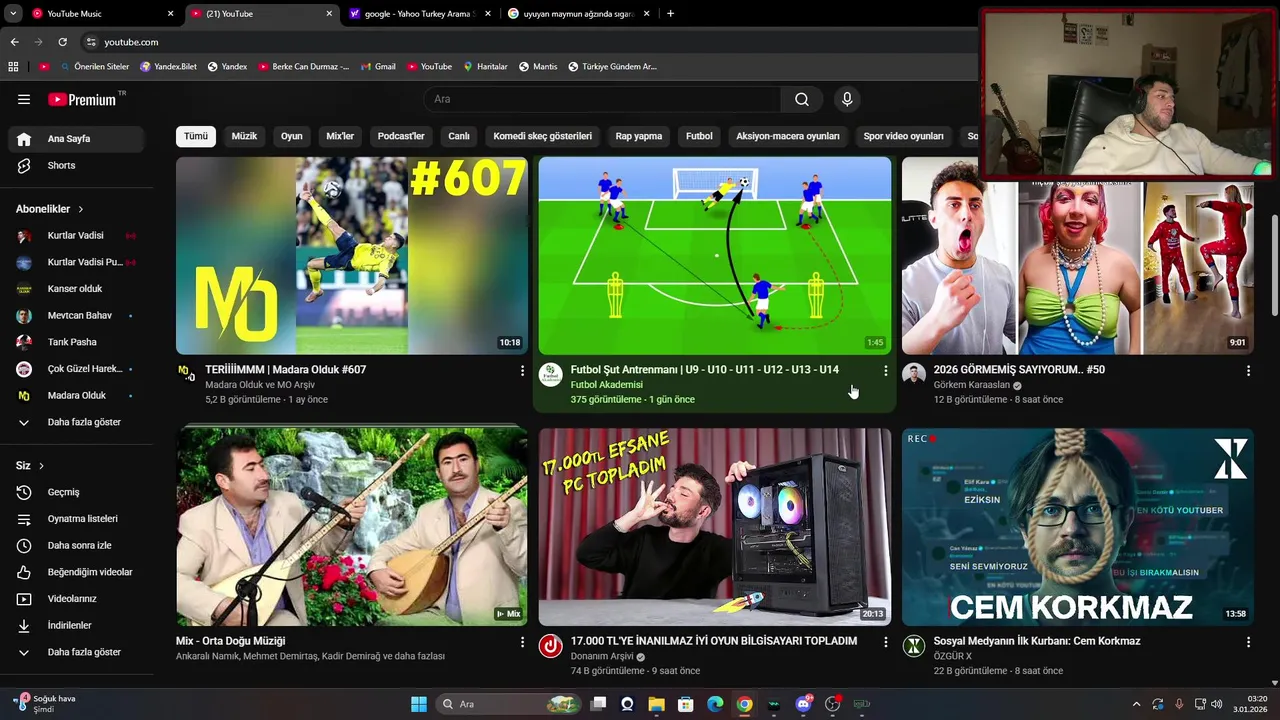The width and height of the screenshot is (1280, 720).
Task: Open options menu for Mix - Orta Doğu Müziği
Action: tap(522, 642)
